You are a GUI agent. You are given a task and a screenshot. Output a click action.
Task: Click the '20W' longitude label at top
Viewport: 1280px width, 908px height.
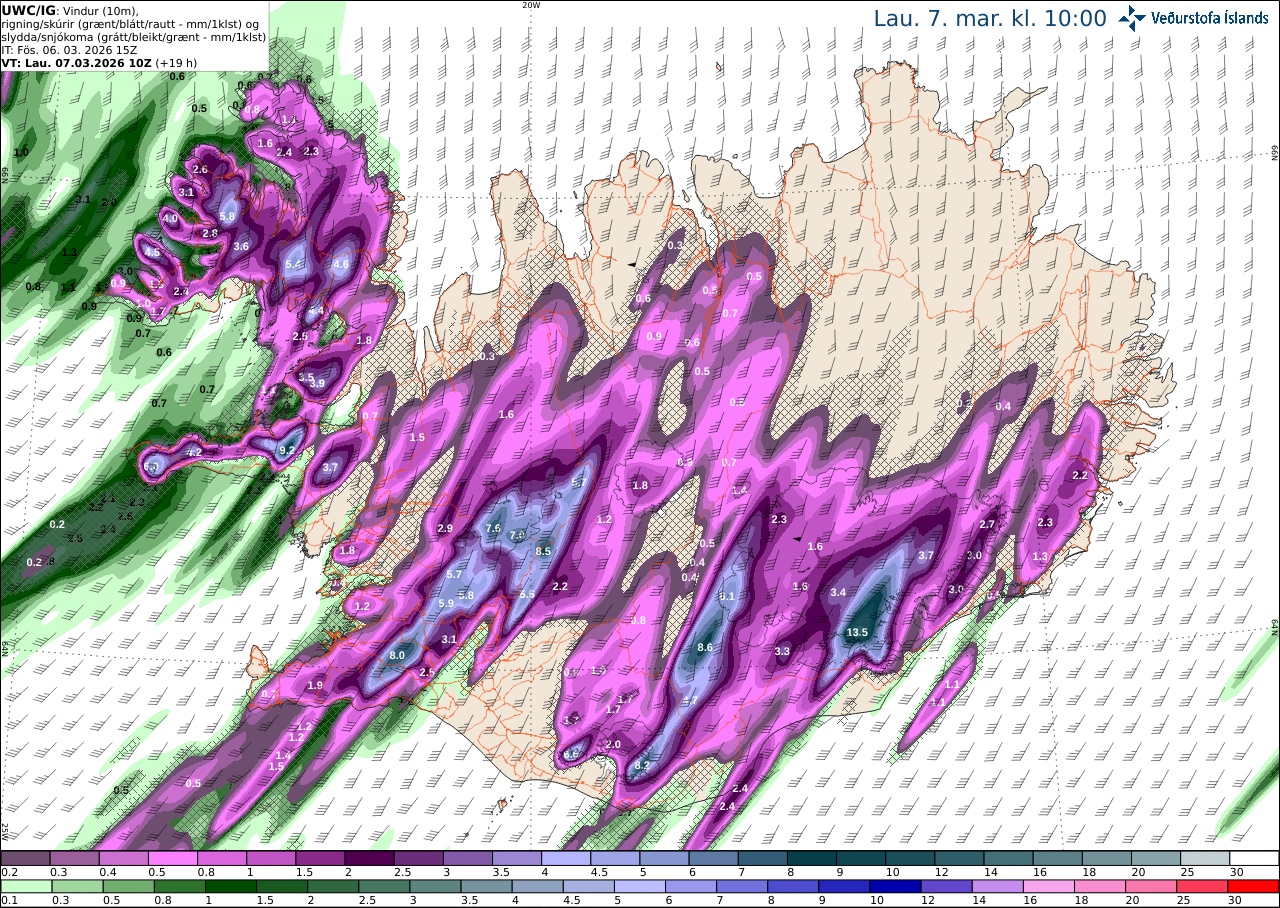(x=531, y=5)
